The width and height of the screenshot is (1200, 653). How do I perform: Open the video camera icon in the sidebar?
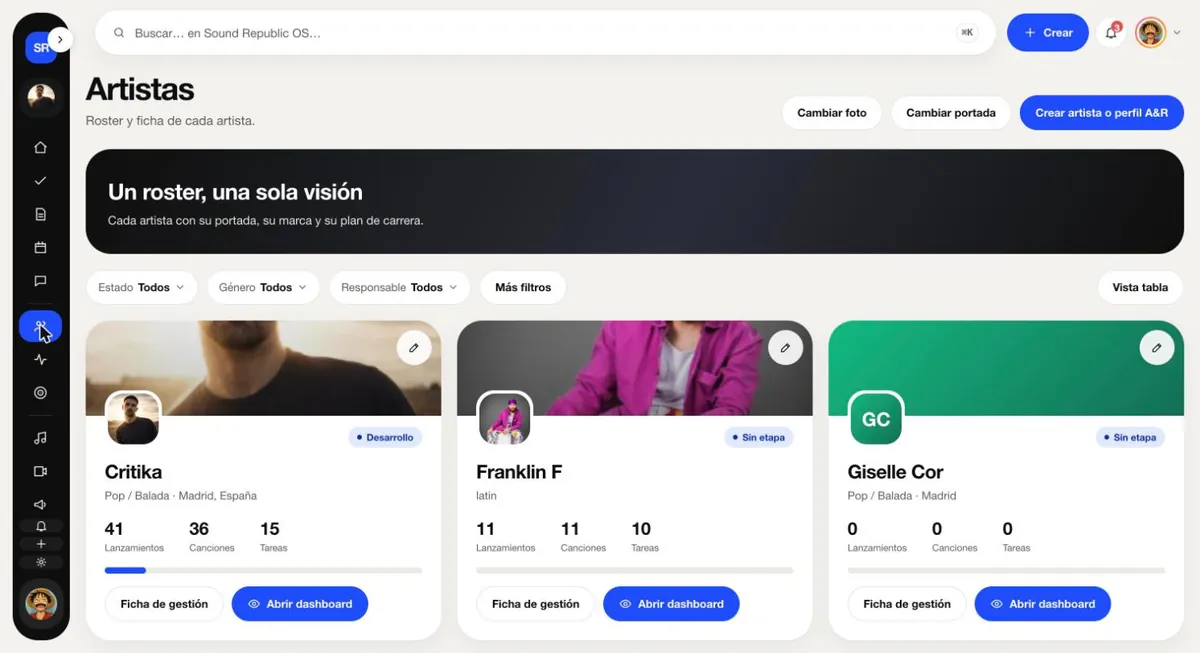point(40,471)
